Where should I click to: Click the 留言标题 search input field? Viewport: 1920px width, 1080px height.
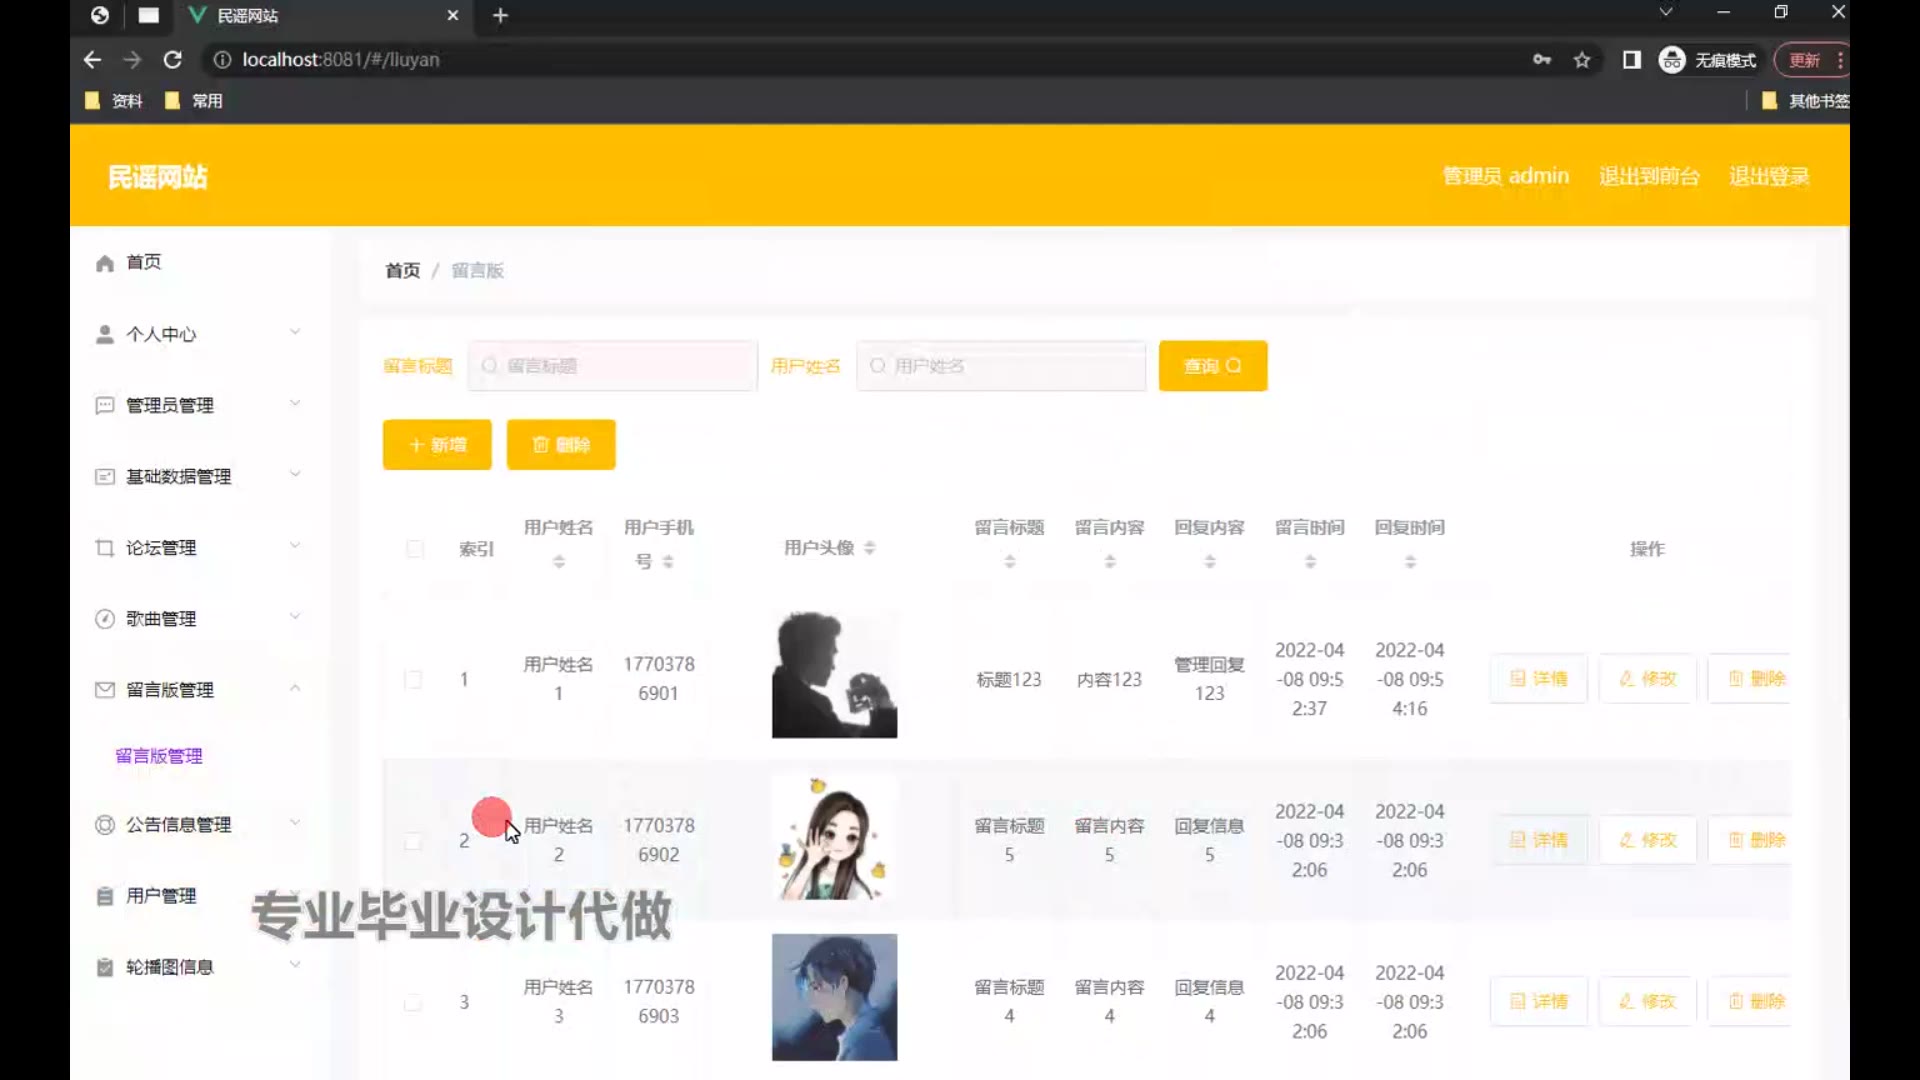click(x=613, y=366)
